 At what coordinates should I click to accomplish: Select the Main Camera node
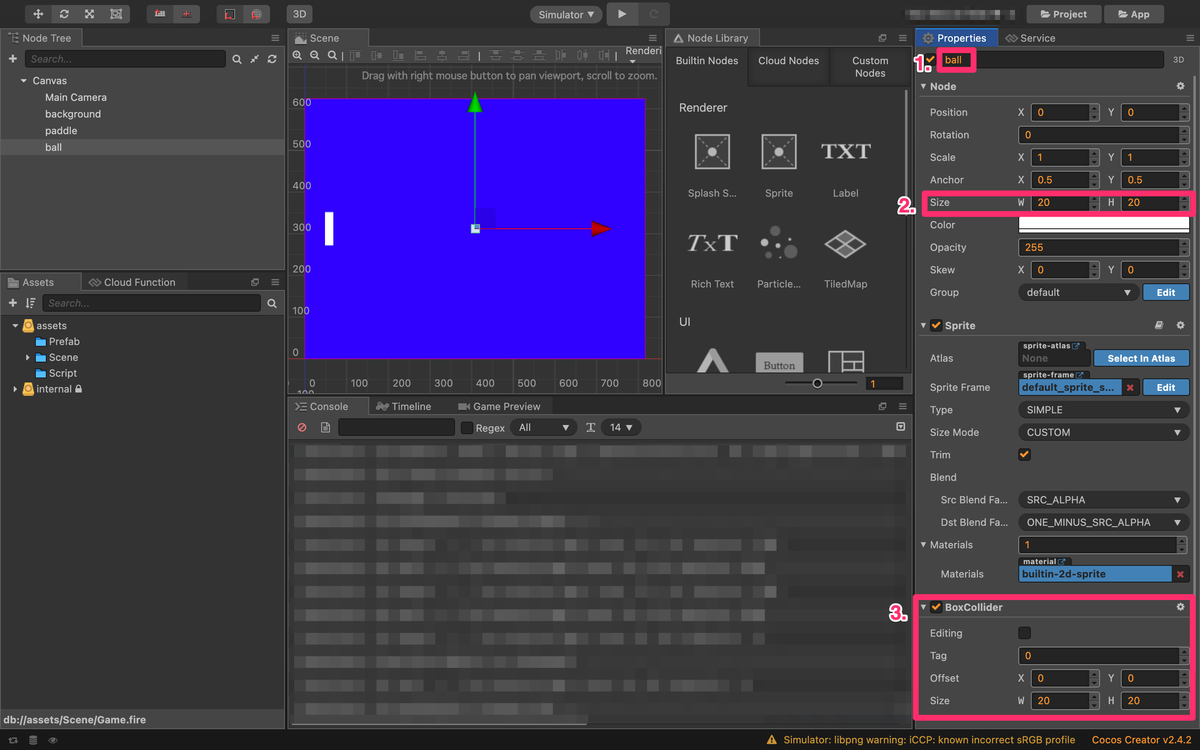click(x=76, y=97)
